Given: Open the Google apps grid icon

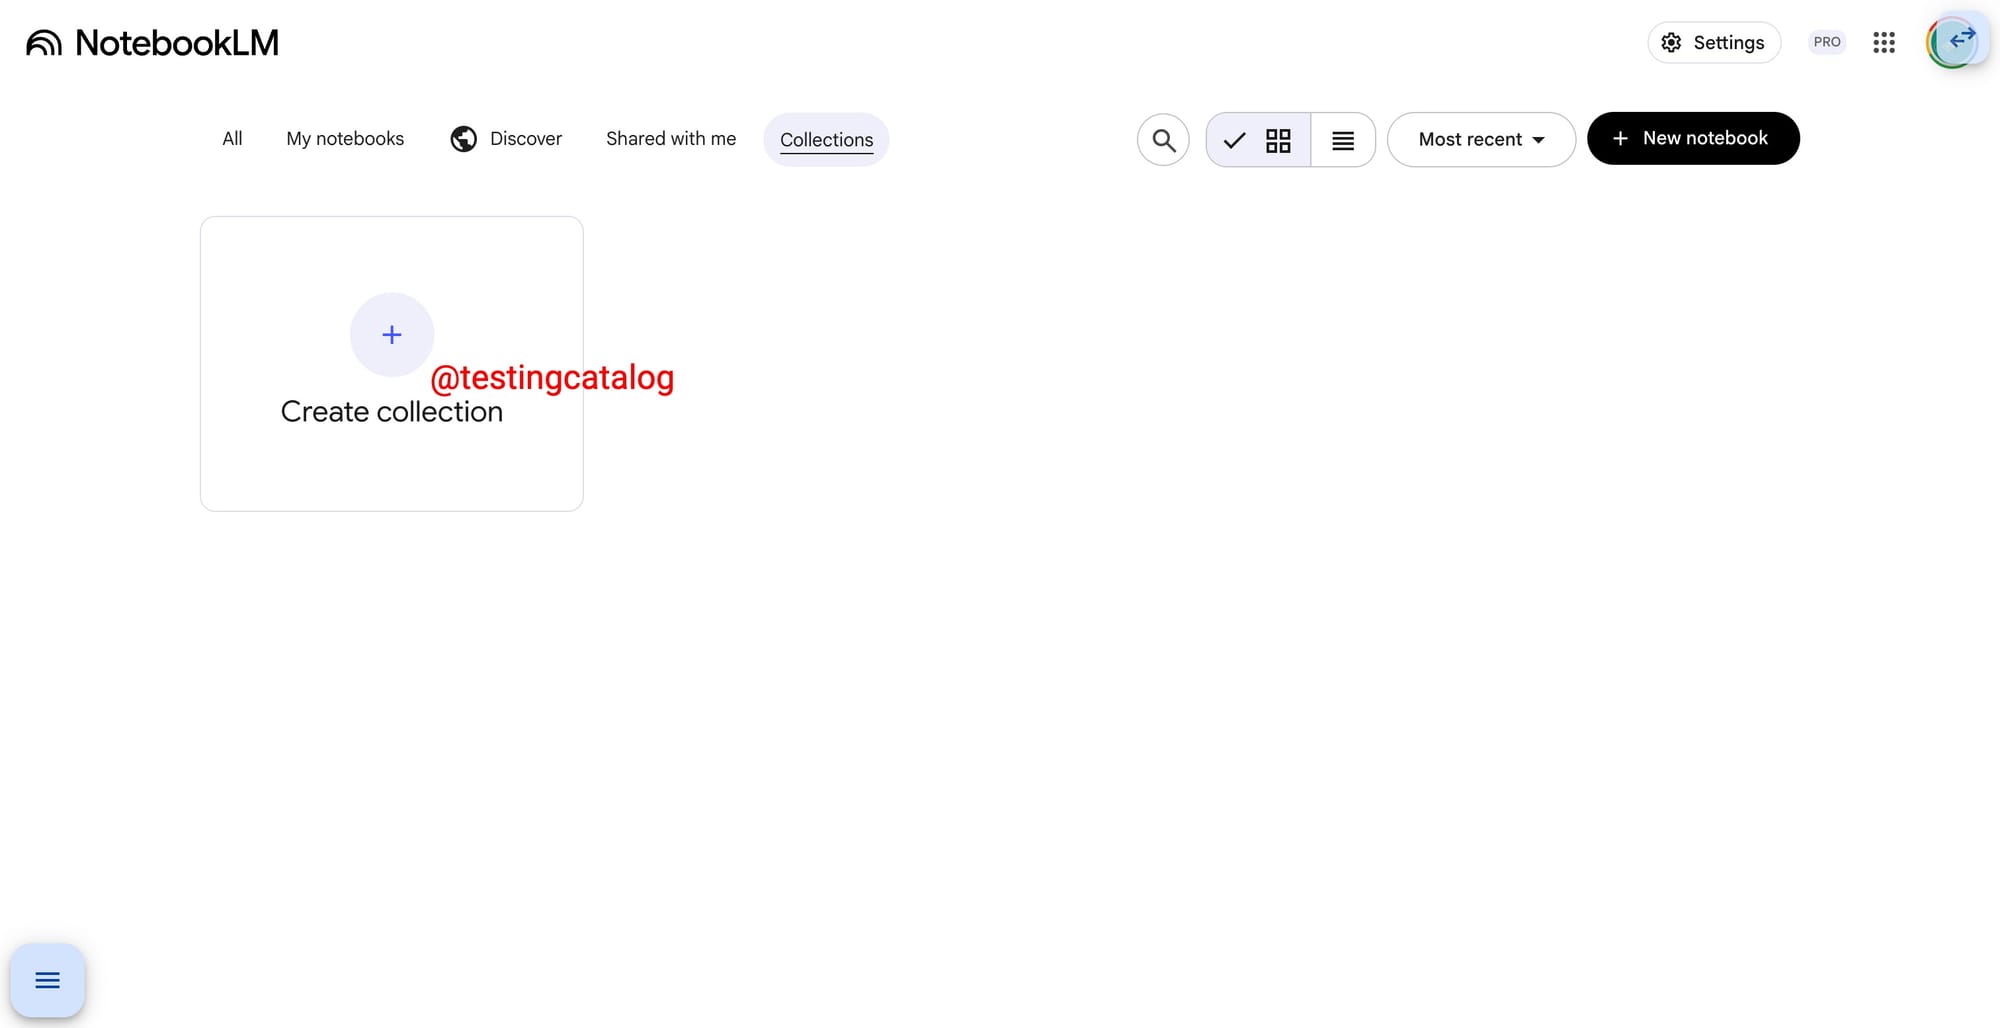Looking at the screenshot, I should [1884, 42].
